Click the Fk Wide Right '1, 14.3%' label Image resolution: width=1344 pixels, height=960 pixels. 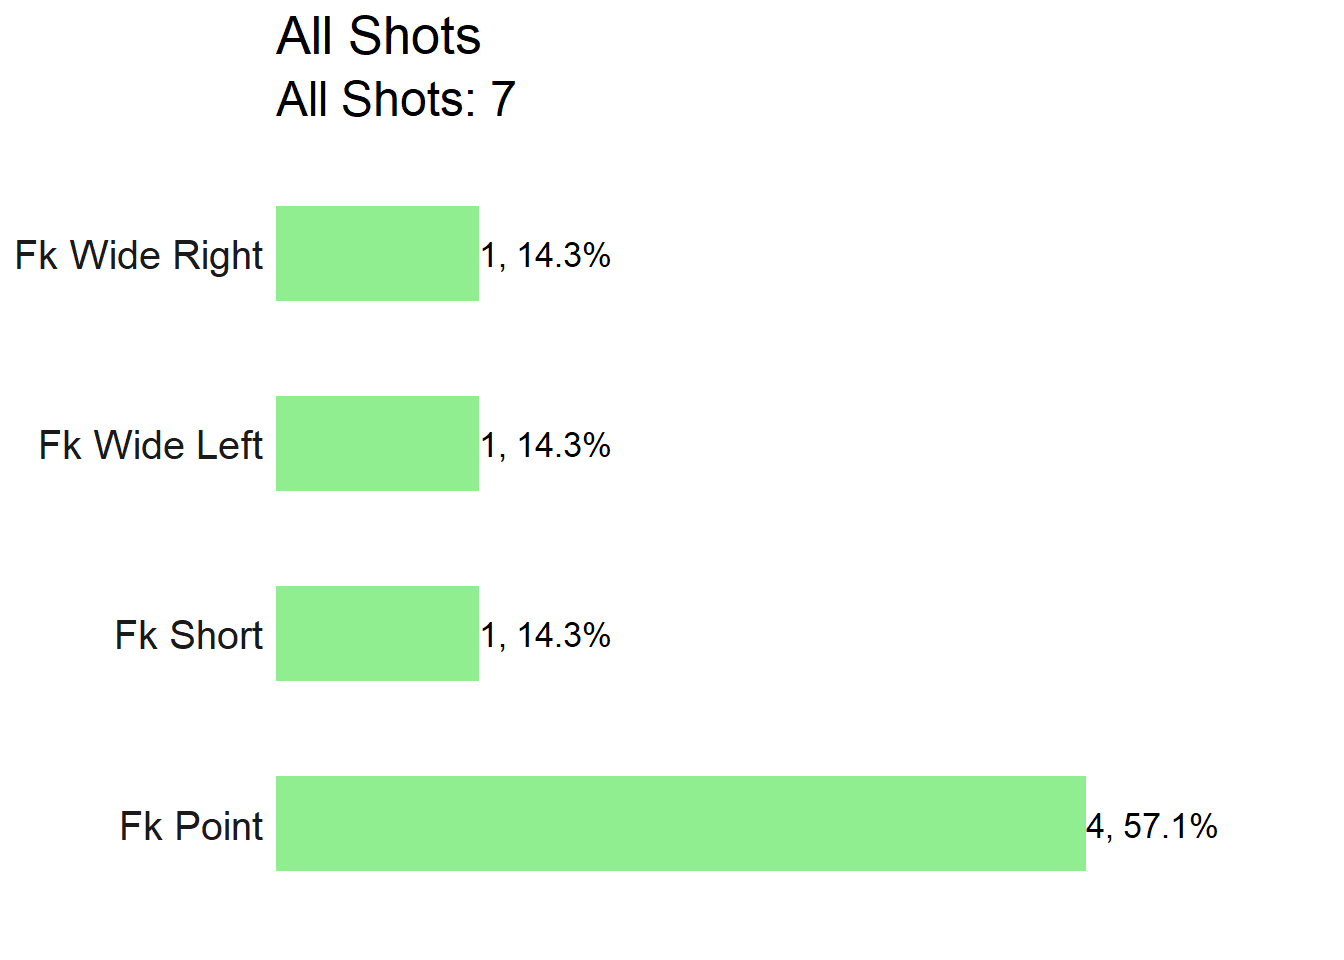546,256
